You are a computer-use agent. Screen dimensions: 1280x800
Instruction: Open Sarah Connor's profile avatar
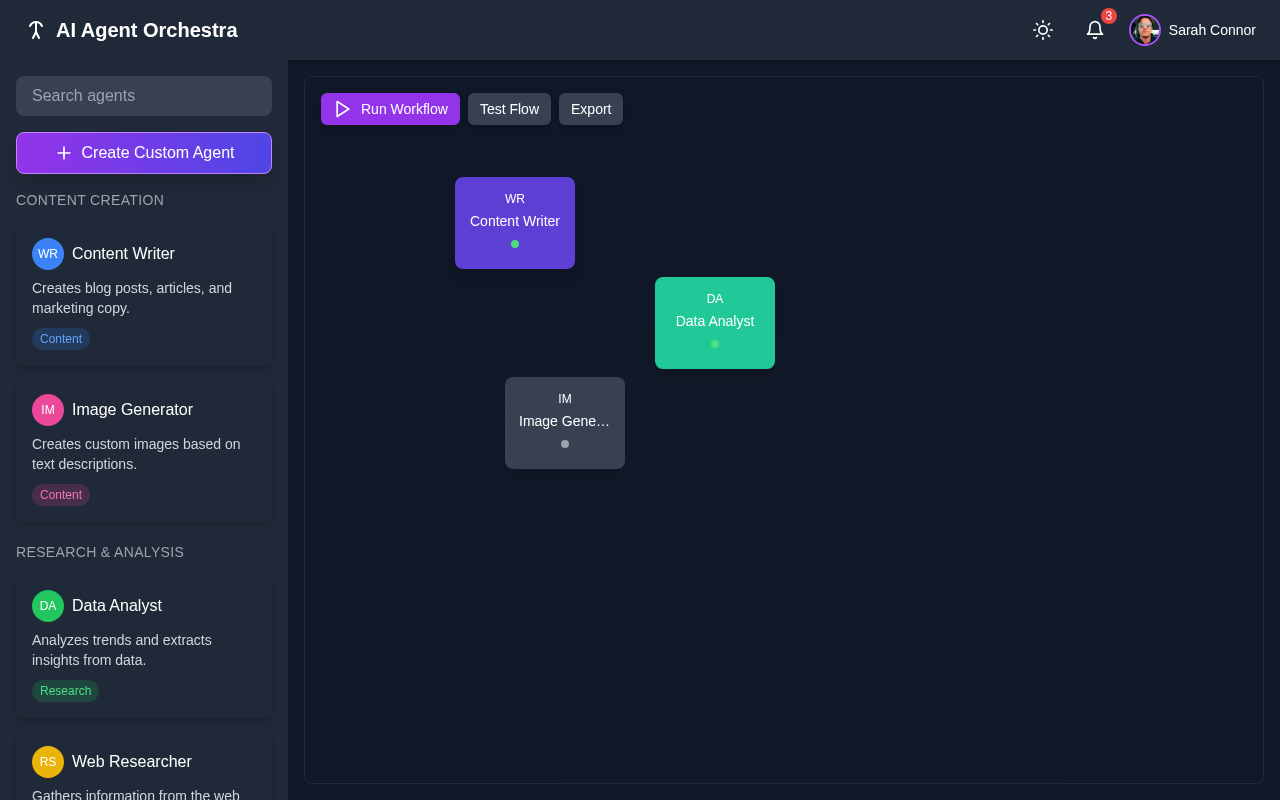pyautogui.click(x=1144, y=30)
